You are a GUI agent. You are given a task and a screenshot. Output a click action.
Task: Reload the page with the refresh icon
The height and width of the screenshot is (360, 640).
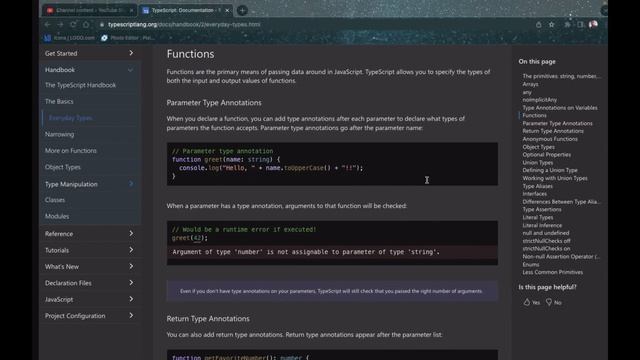pyautogui.click(x=73, y=24)
